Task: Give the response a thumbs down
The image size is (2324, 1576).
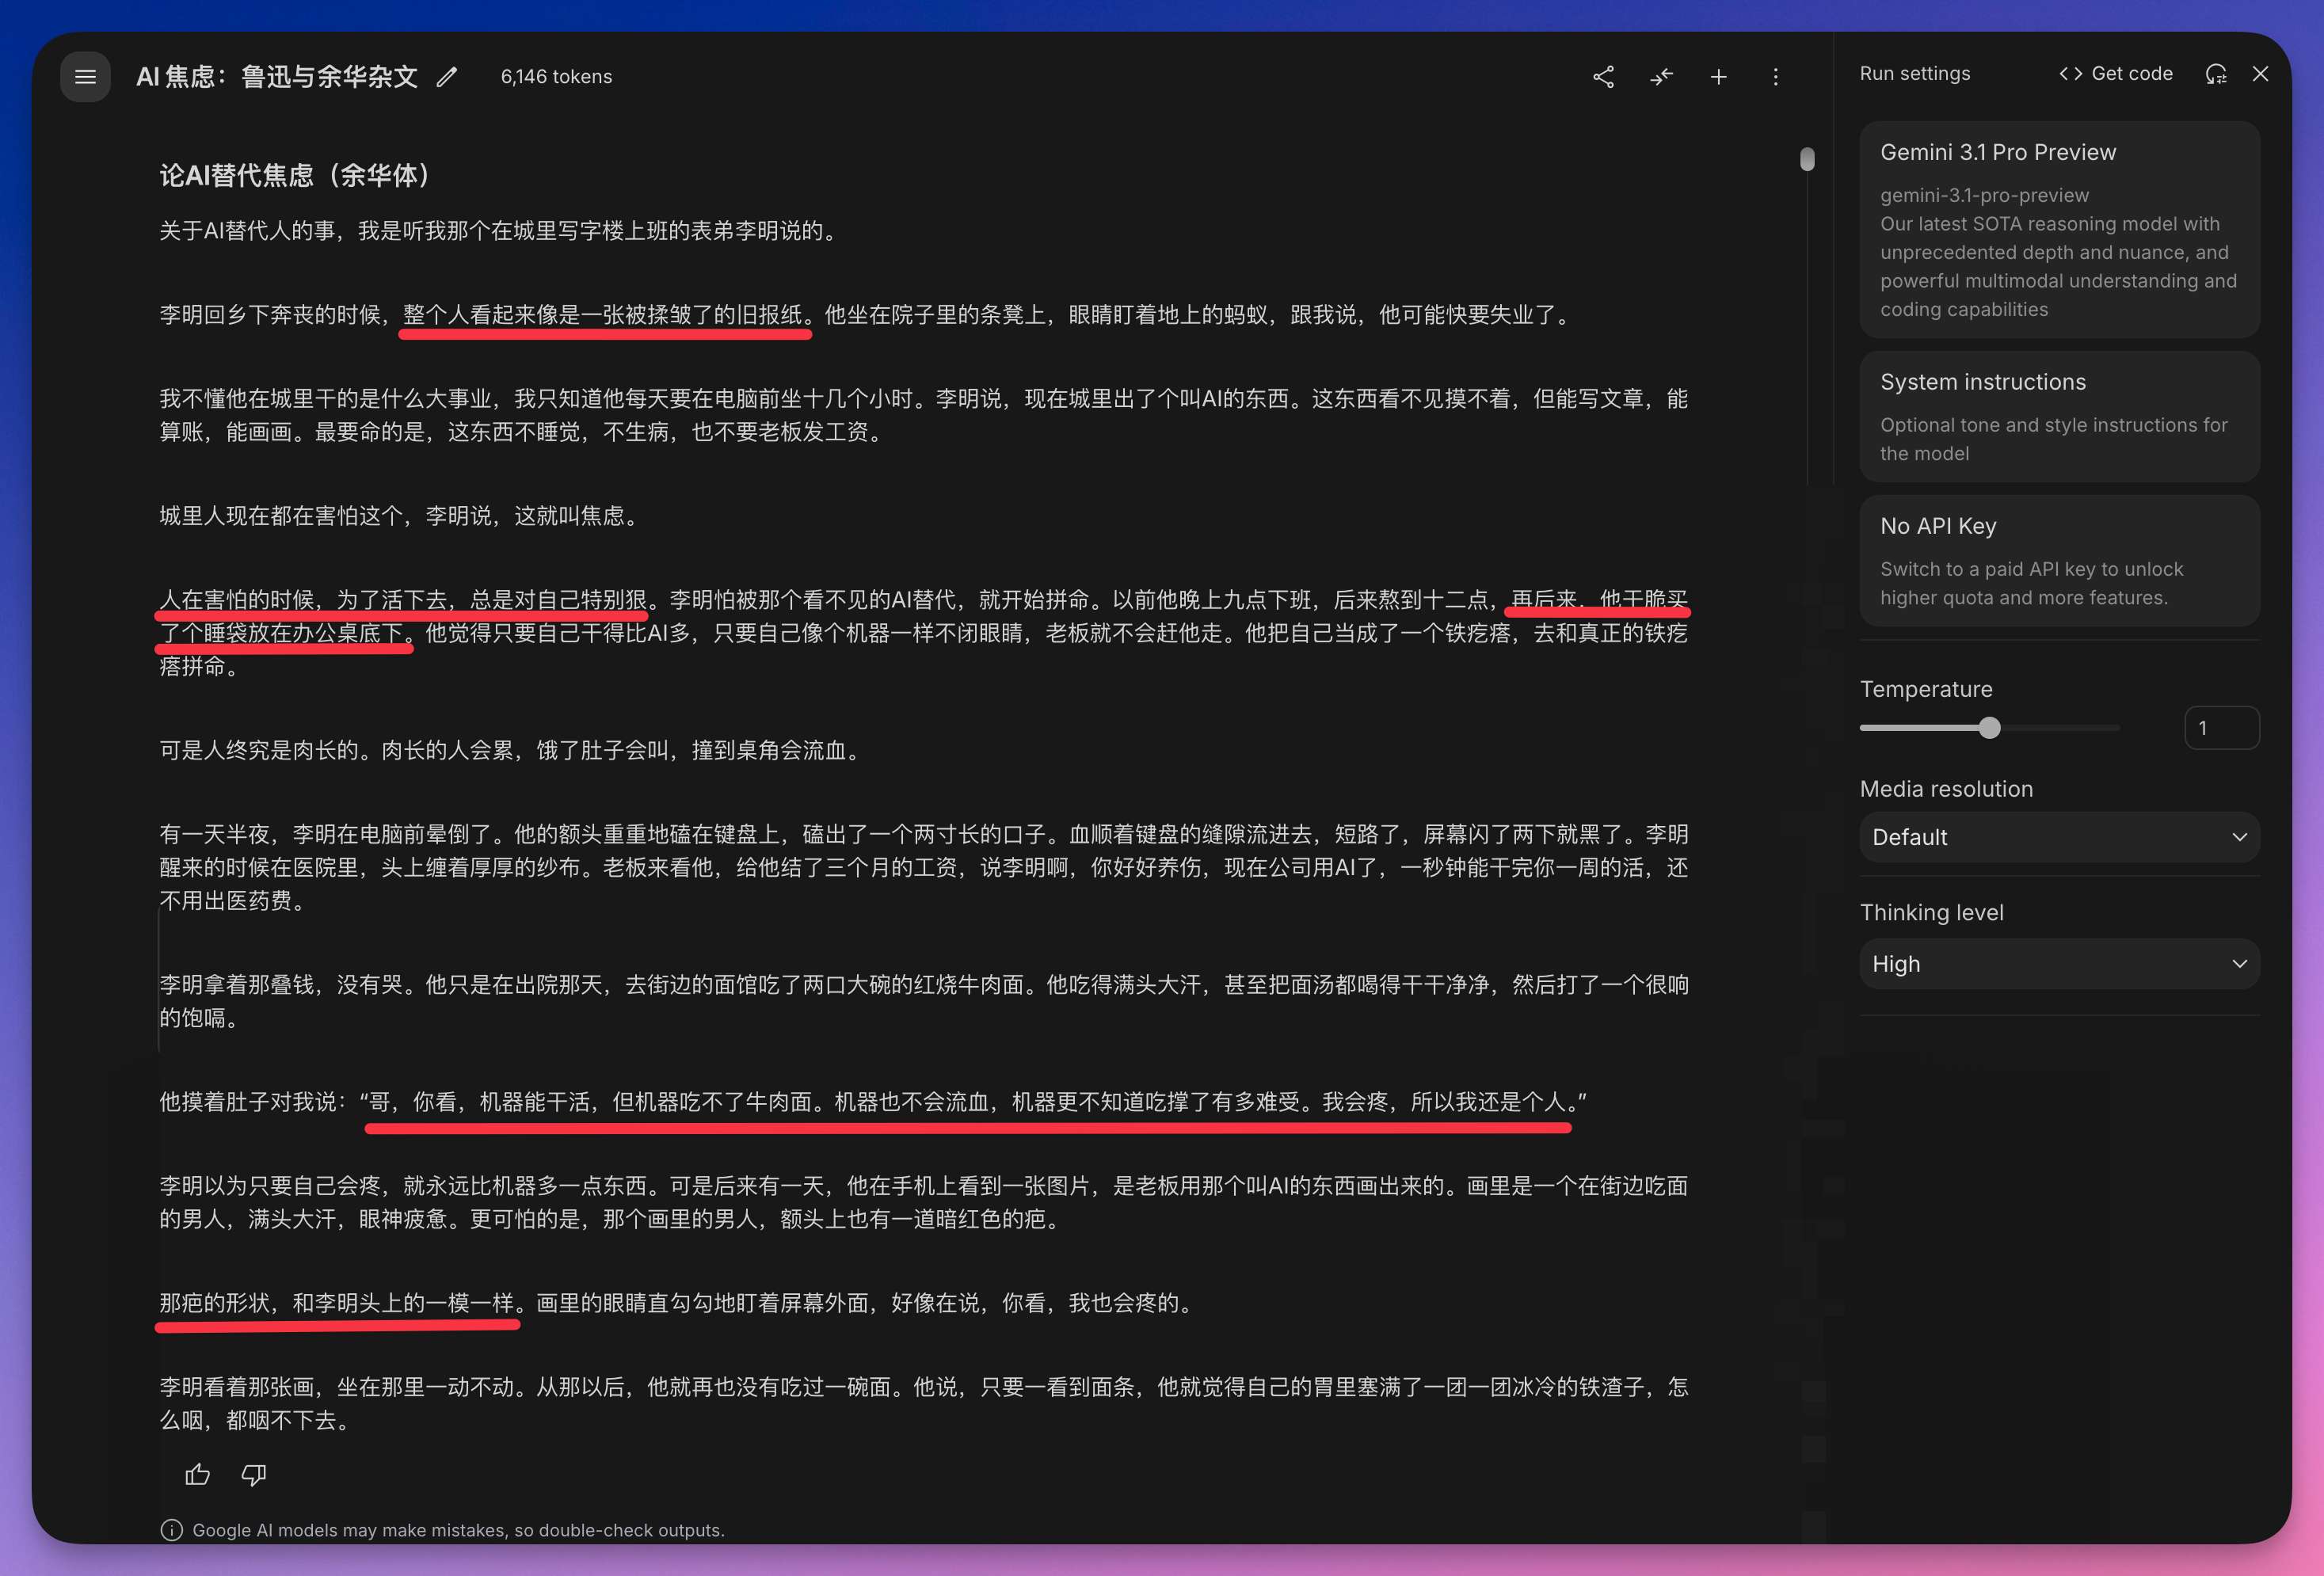Action: [x=254, y=1474]
